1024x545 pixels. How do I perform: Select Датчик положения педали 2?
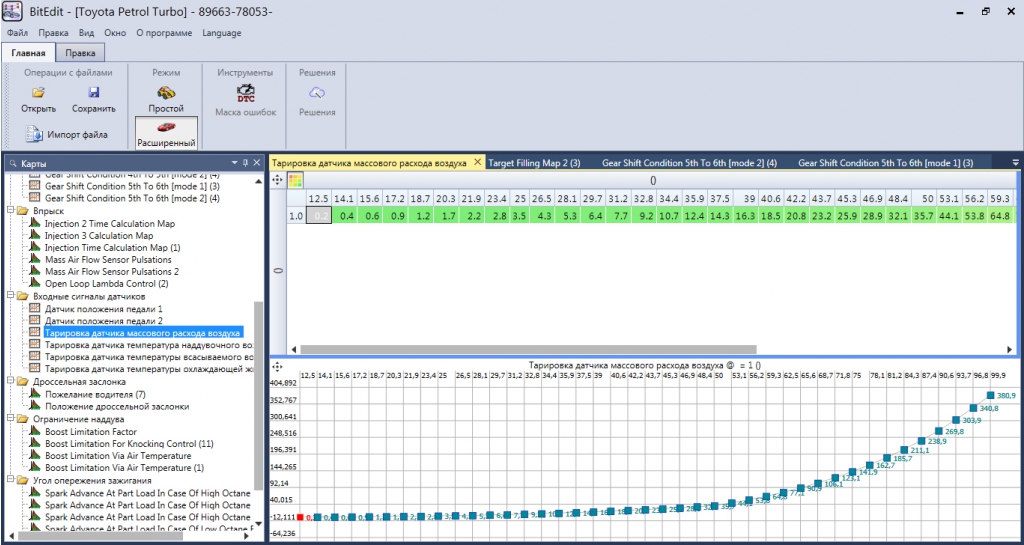103,320
